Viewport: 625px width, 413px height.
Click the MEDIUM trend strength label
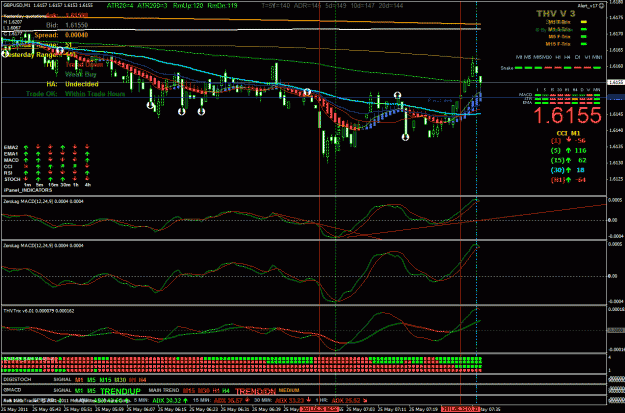pyautogui.click(x=289, y=390)
